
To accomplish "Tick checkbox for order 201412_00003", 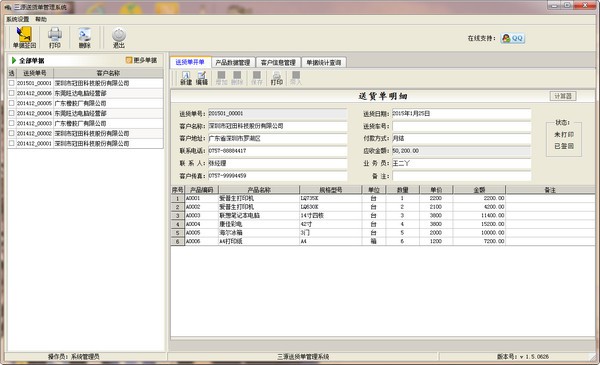I will pyautogui.click(x=11, y=123).
